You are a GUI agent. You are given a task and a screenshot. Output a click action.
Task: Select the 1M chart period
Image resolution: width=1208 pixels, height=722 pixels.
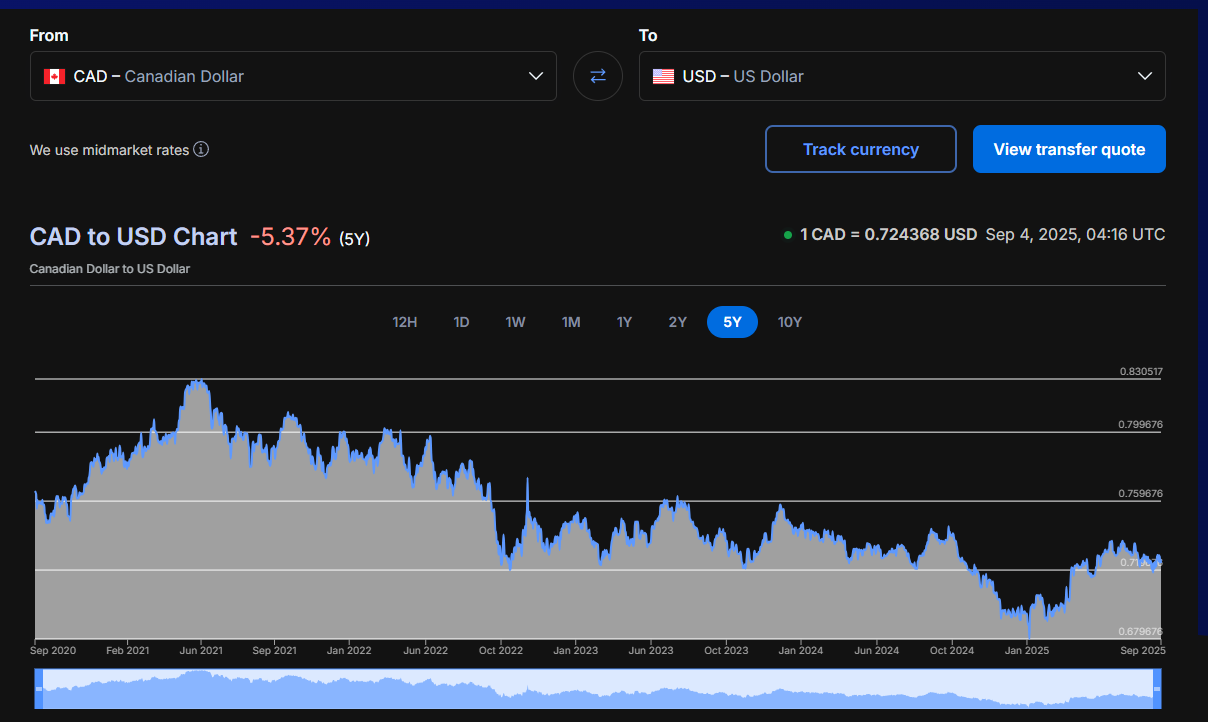pyautogui.click(x=570, y=322)
